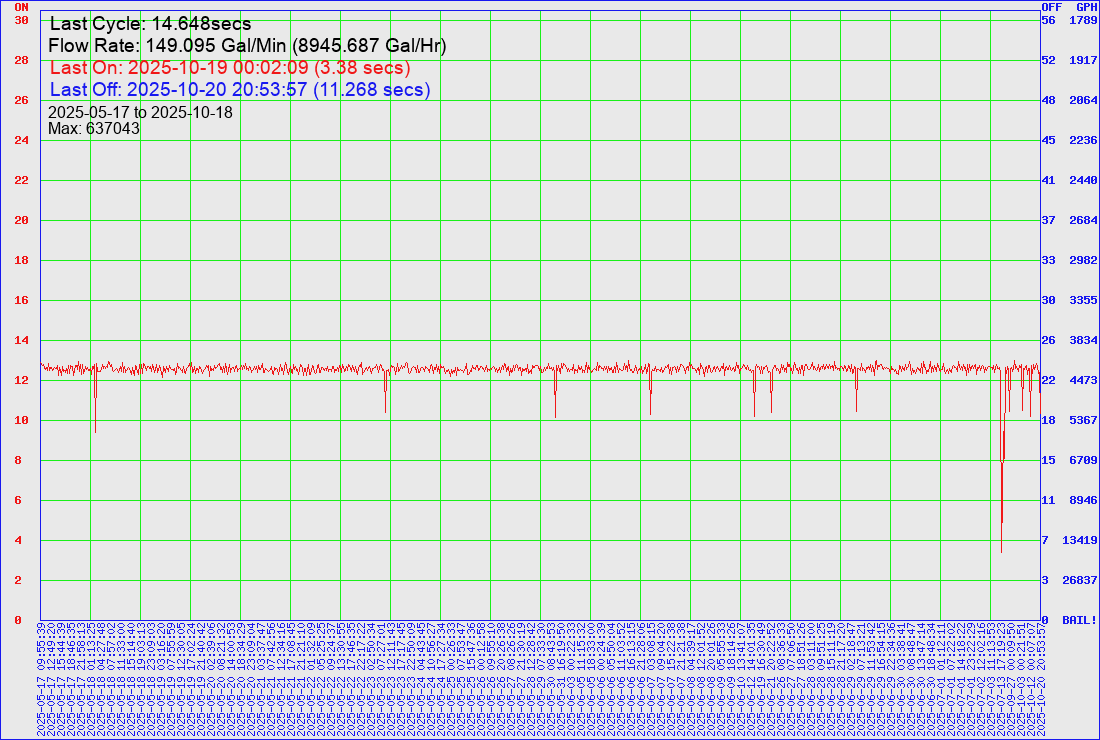This screenshot has height=740, width=1100.
Task: Click the blue OFF axis header
Action: point(1051,6)
